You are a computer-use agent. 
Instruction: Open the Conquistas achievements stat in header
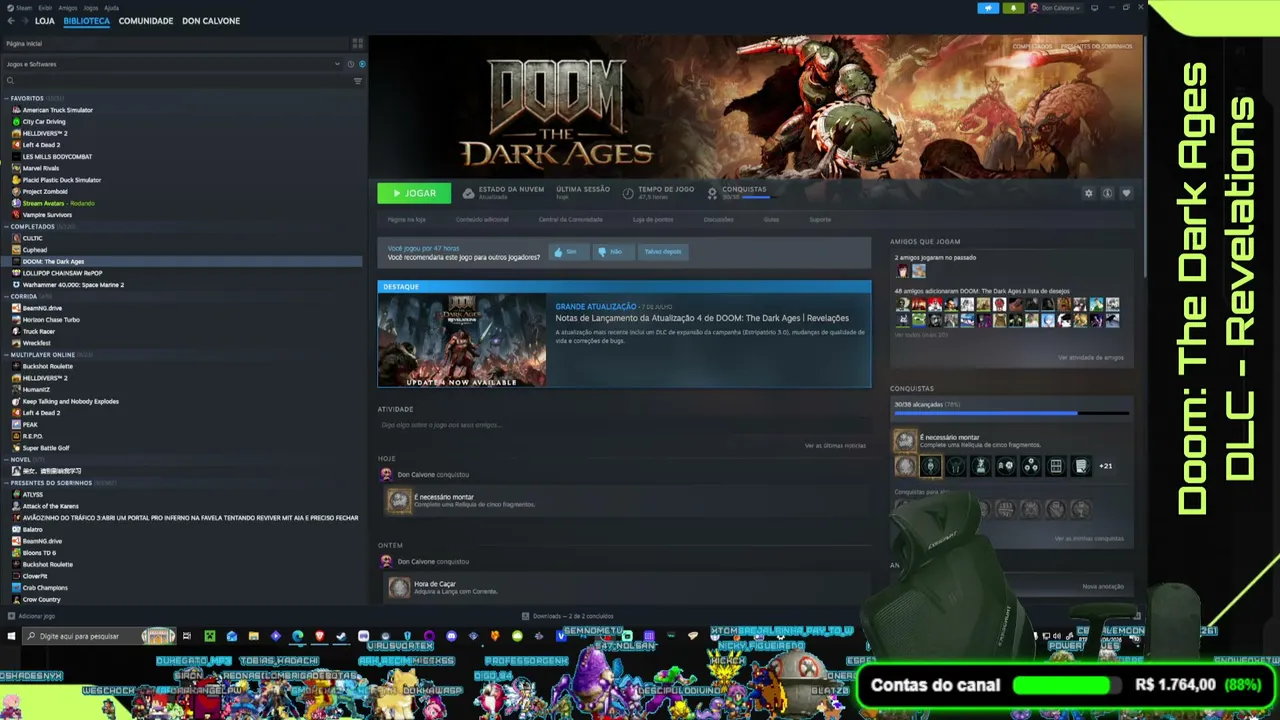[x=742, y=192]
